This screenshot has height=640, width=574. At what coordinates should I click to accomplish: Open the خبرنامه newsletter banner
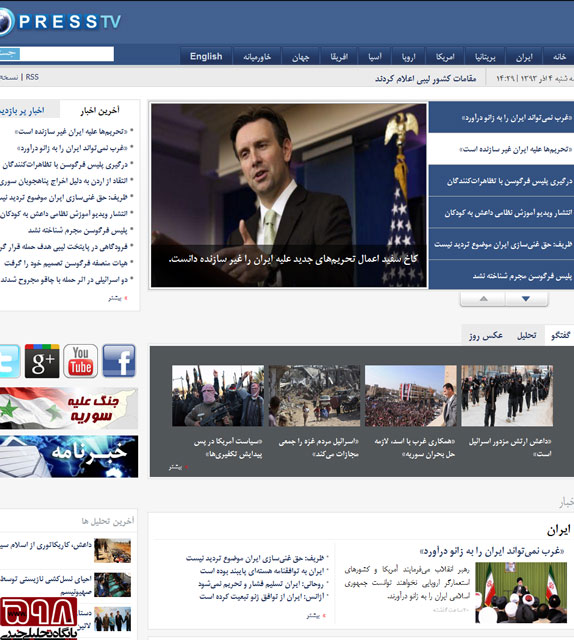click(x=69, y=456)
